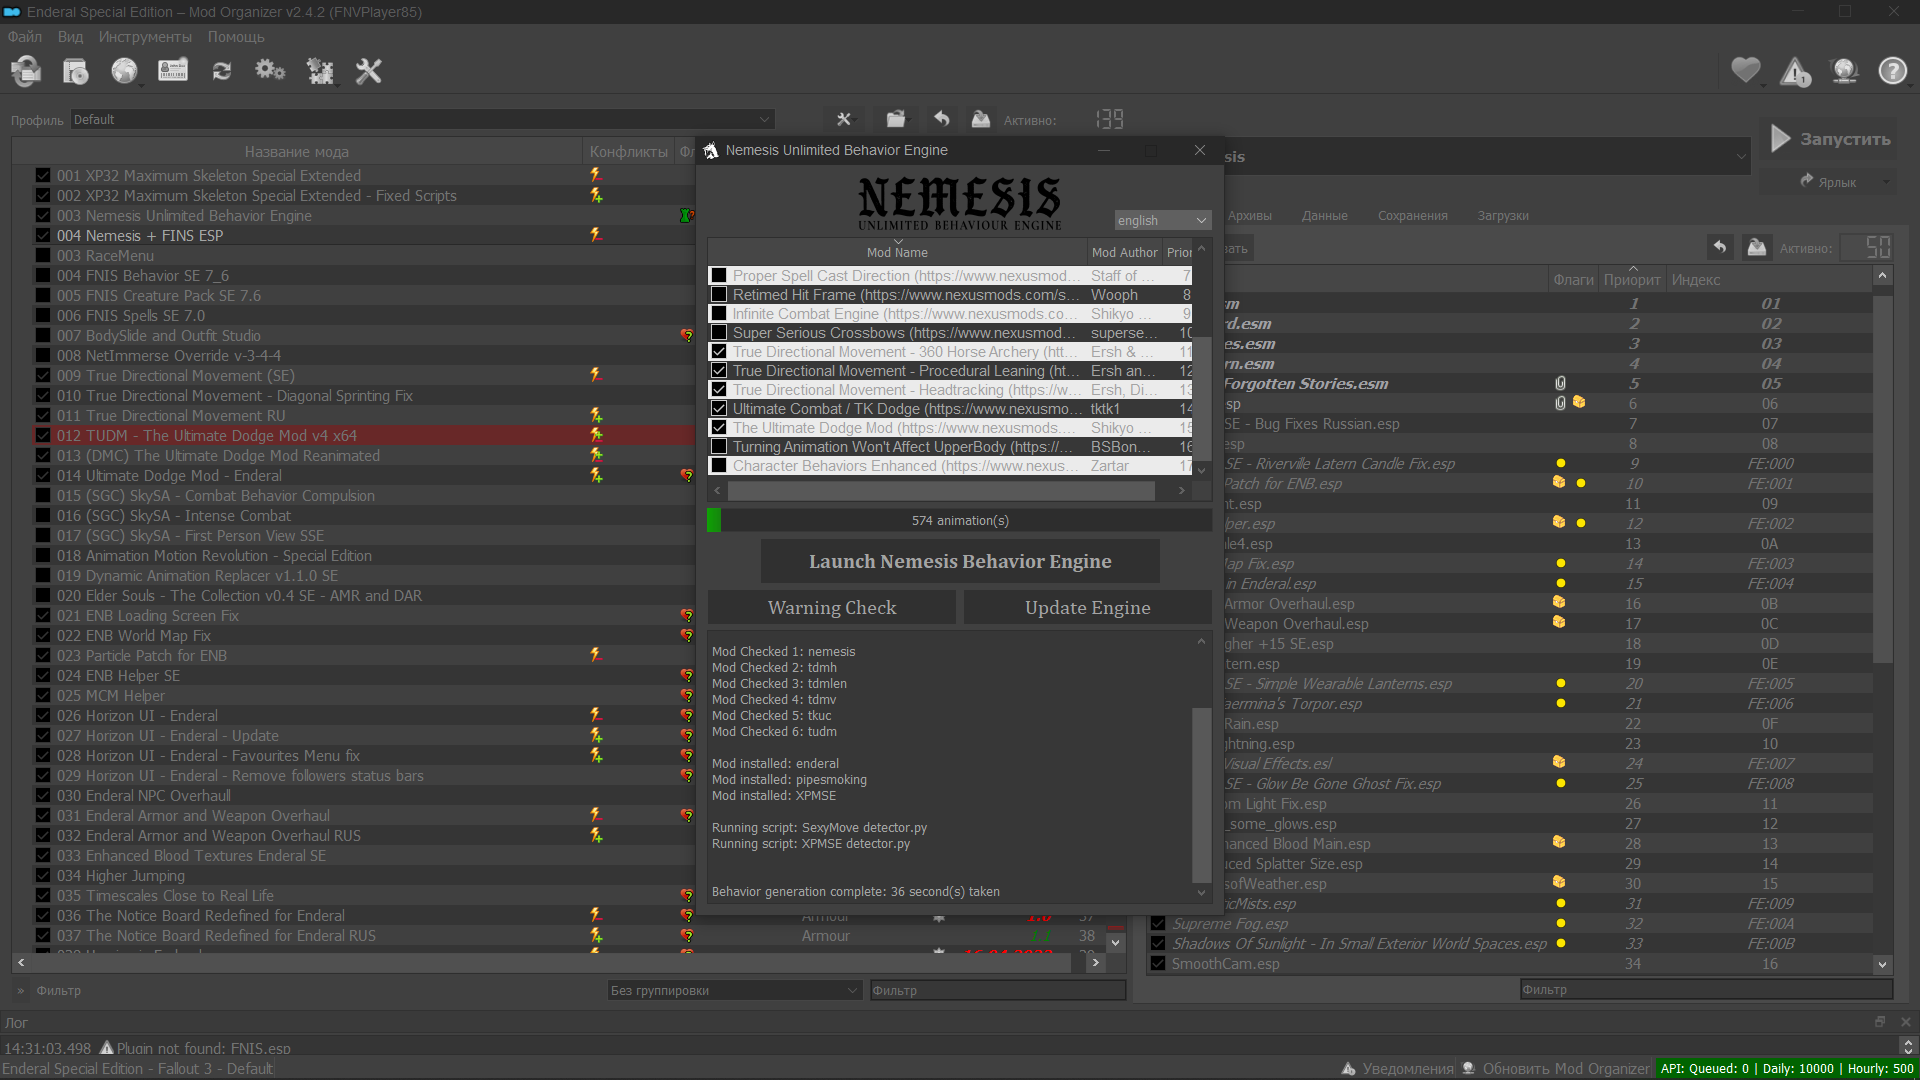Click the Install Mod from archive icon

[27, 71]
